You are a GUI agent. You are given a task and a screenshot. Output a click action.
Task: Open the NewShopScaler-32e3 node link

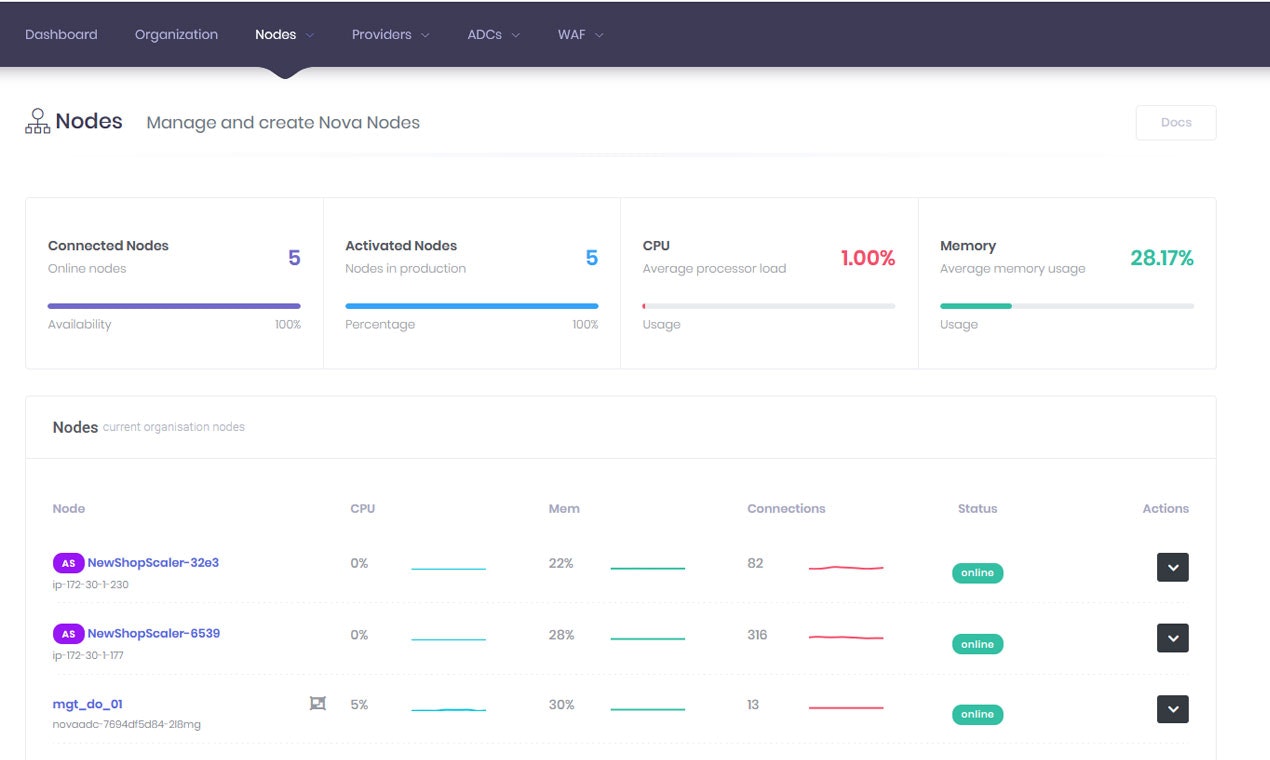153,563
